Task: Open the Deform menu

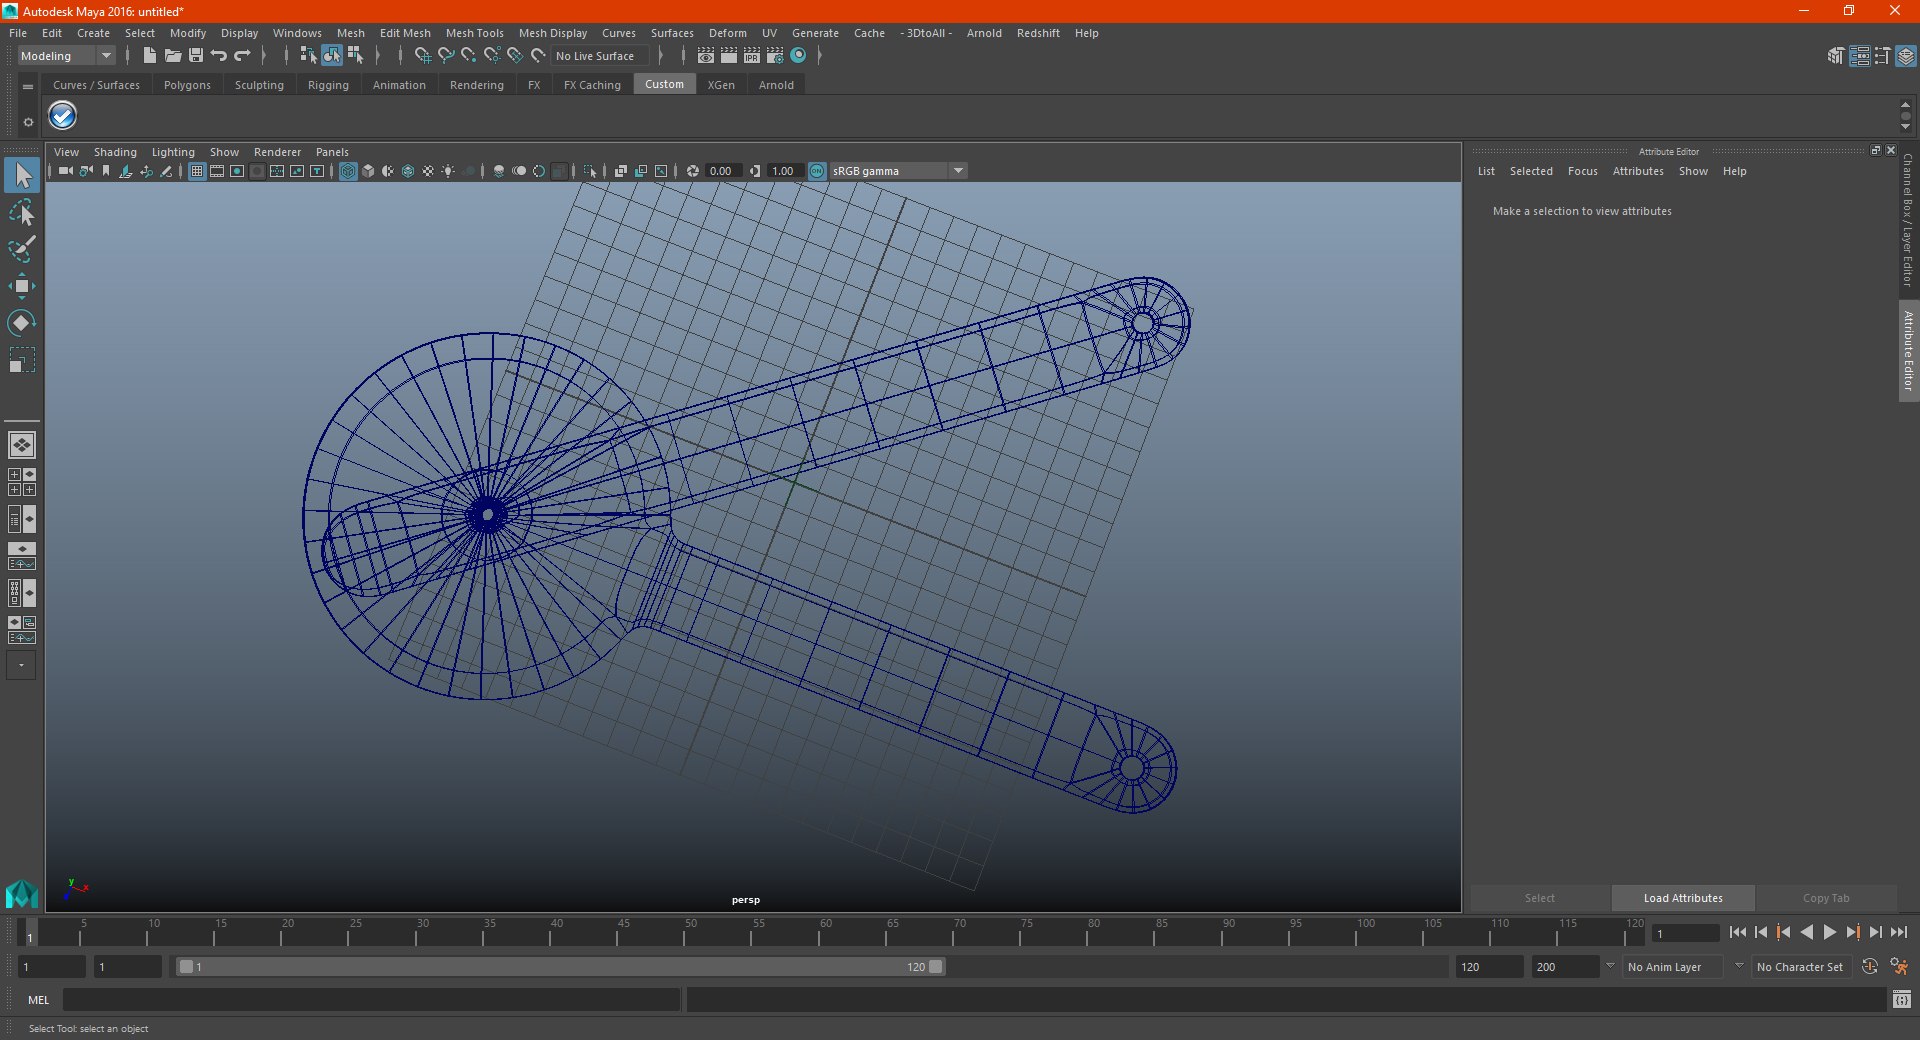Action: click(727, 33)
